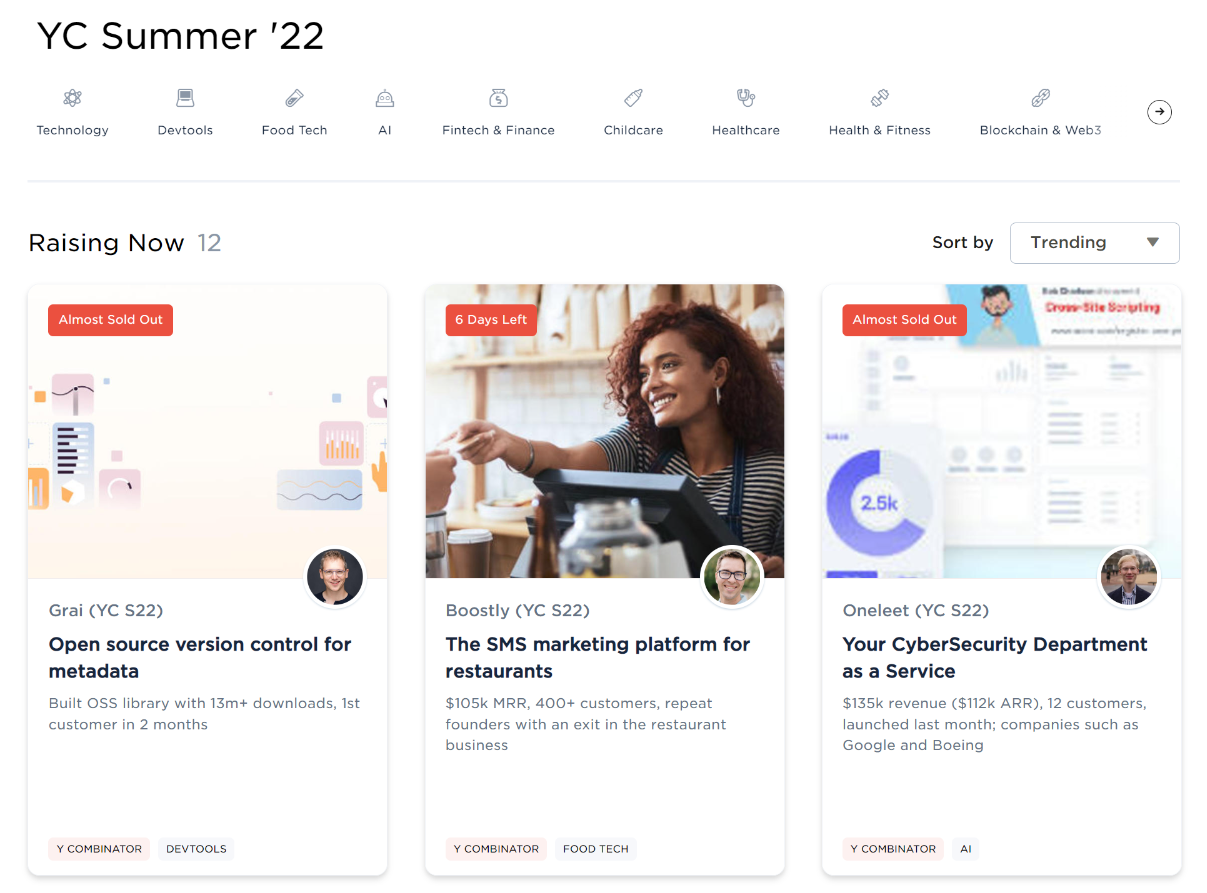1207x893 pixels.
Task: Open the Fintech & Finance money bag icon
Action: point(498,98)
